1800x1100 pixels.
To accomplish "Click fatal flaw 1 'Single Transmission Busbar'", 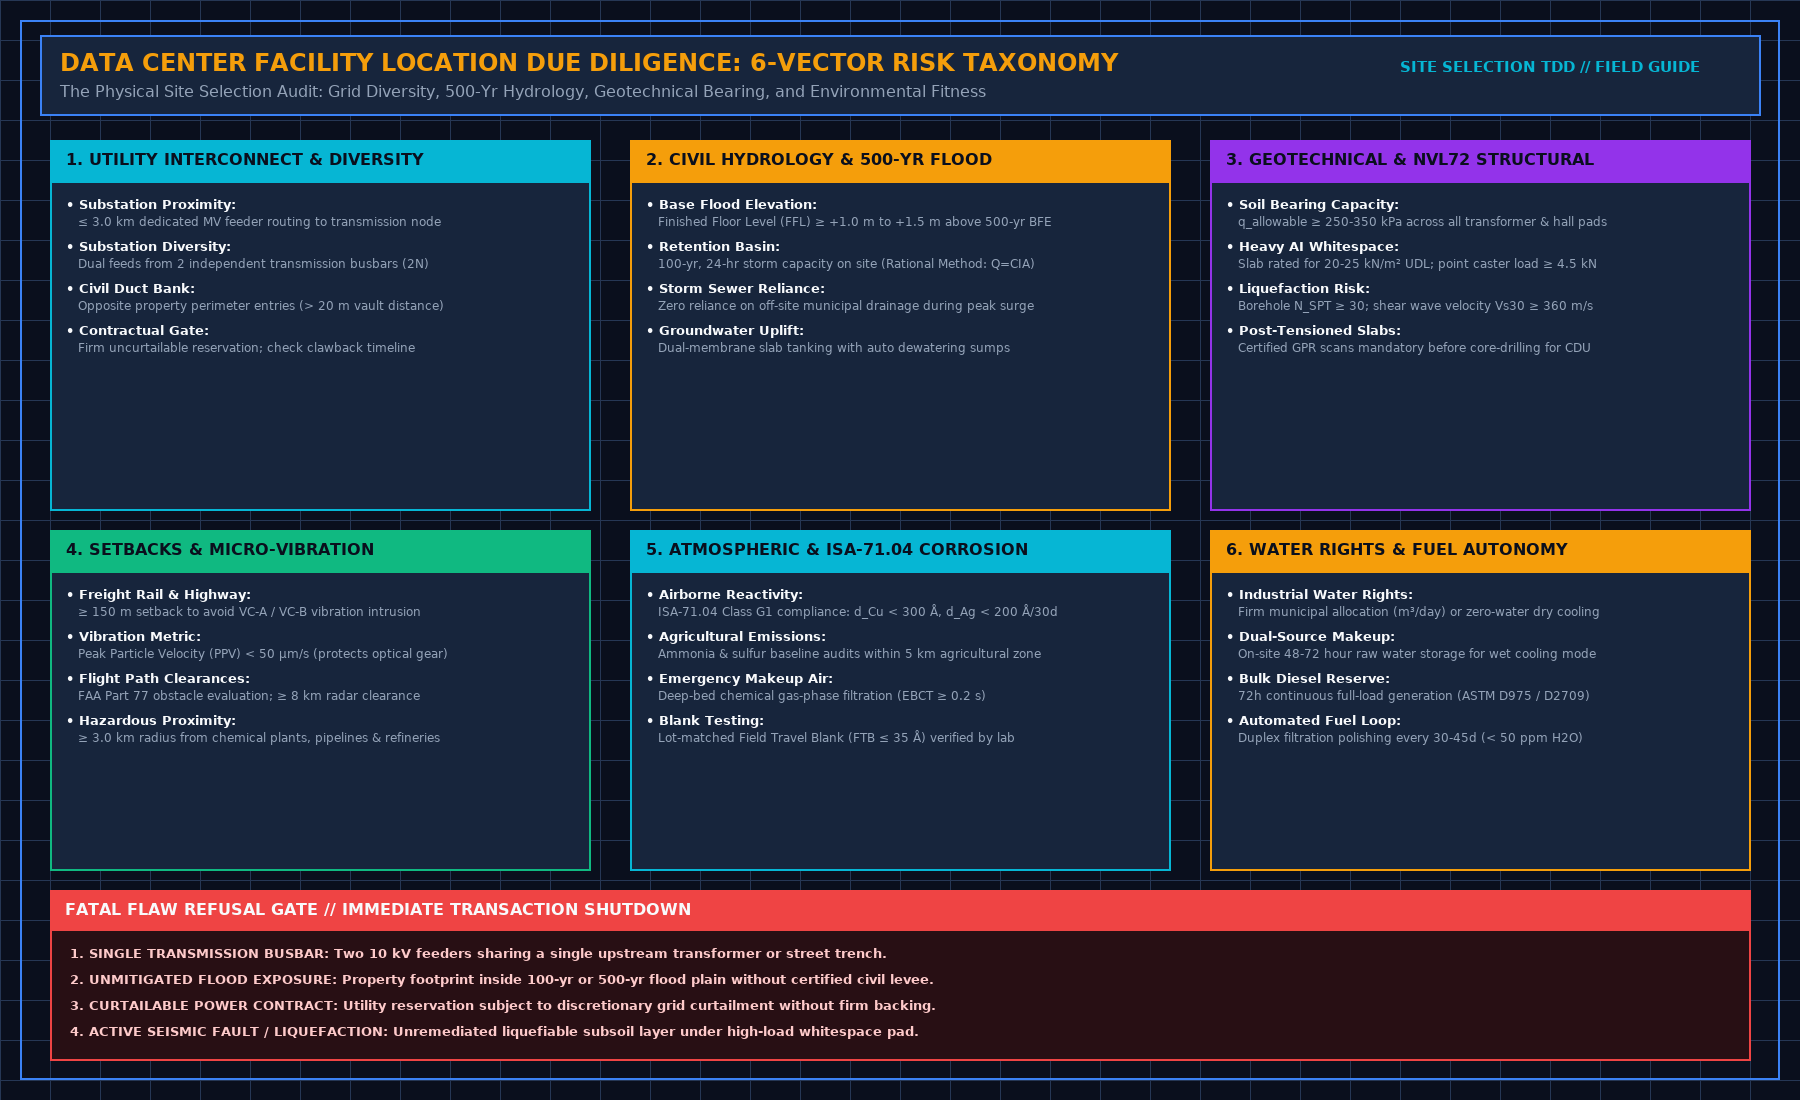I will [x=478, y=954].
